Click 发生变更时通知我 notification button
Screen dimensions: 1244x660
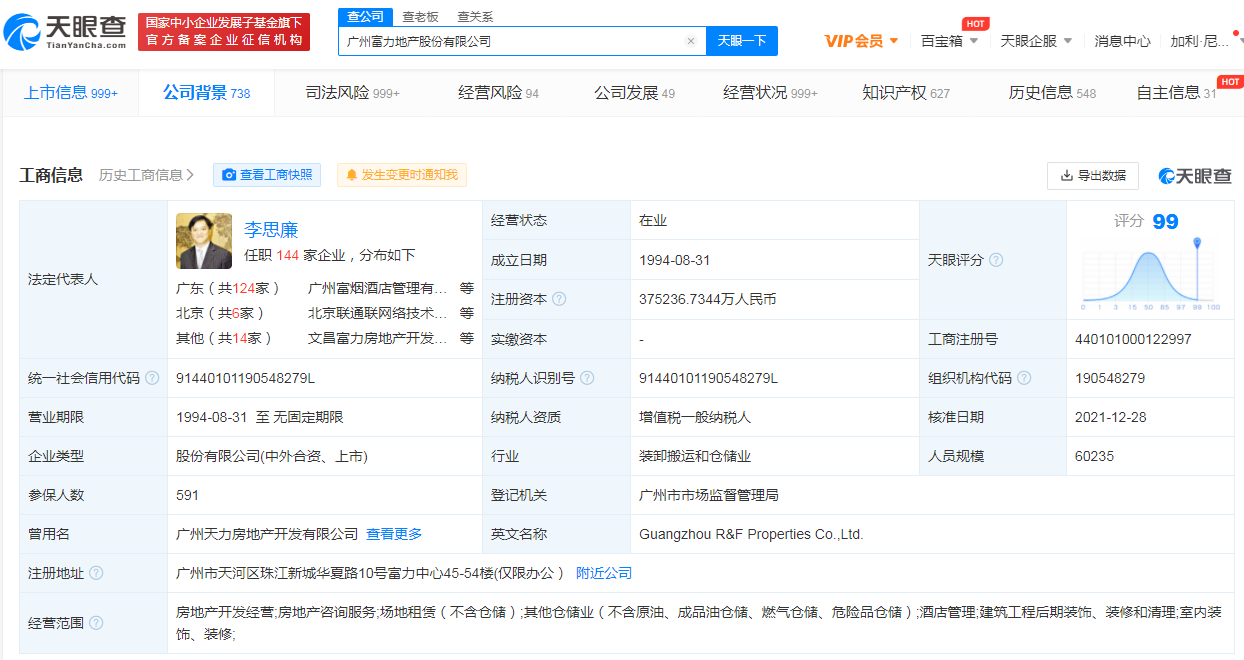click(402, 175)
